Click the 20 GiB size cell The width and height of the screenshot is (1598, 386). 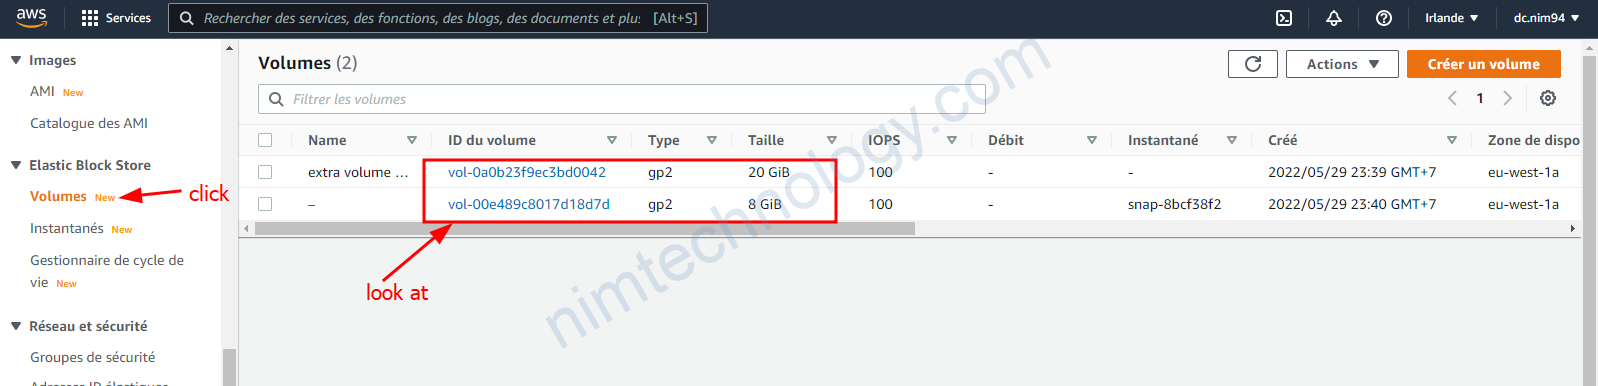(769, 172)
